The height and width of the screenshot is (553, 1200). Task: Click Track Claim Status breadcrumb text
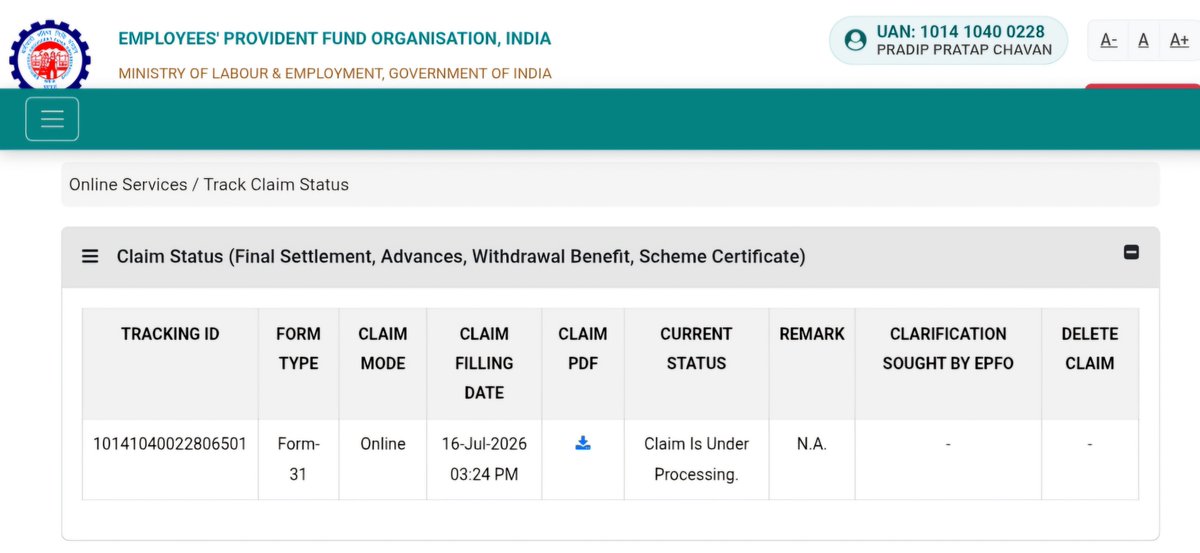(x=276, y=184)
